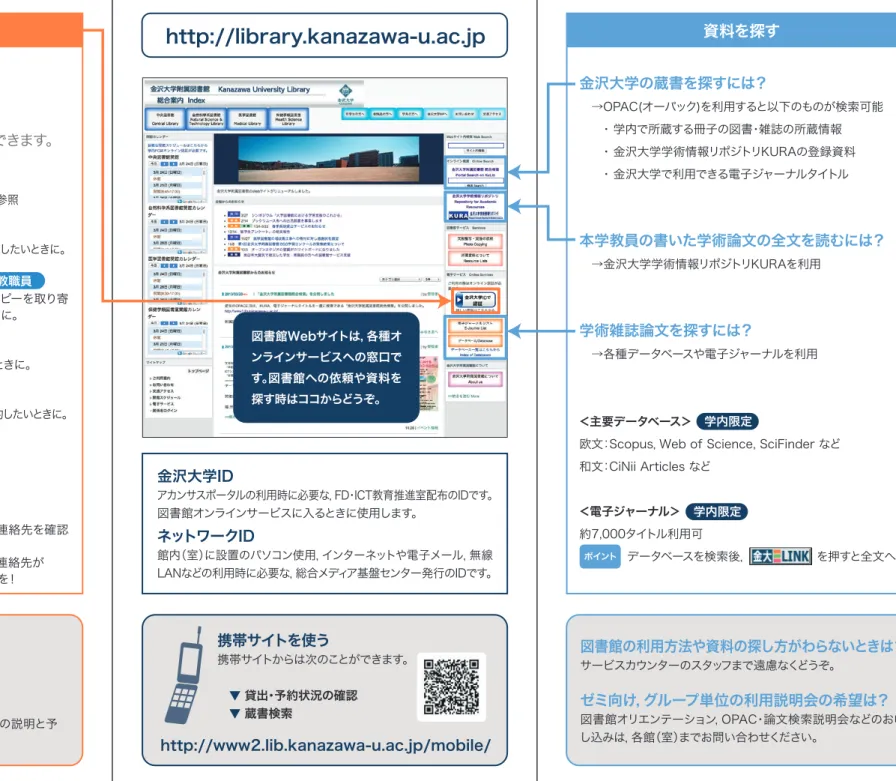Viewport: 896px width, 781px height.
Task: Click line 欧文:Scopus, Web of Science, SciFinder など
Action: [710, 444]
